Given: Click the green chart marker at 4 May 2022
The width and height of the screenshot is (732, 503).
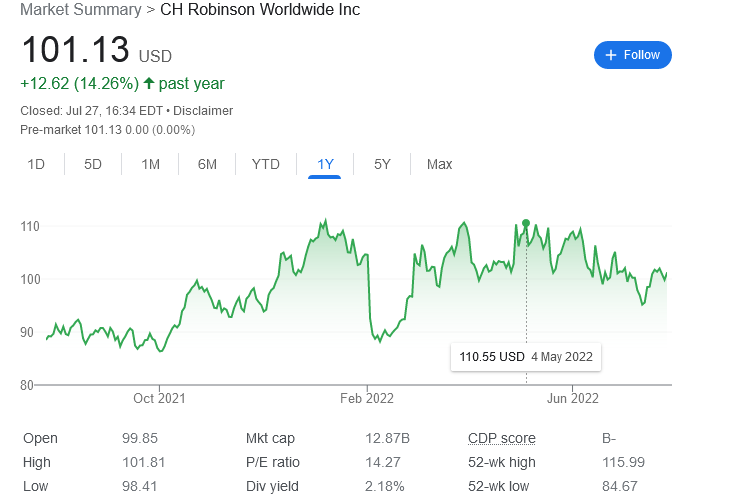Looking at the screenshot, I should click(x=526, y=223).
